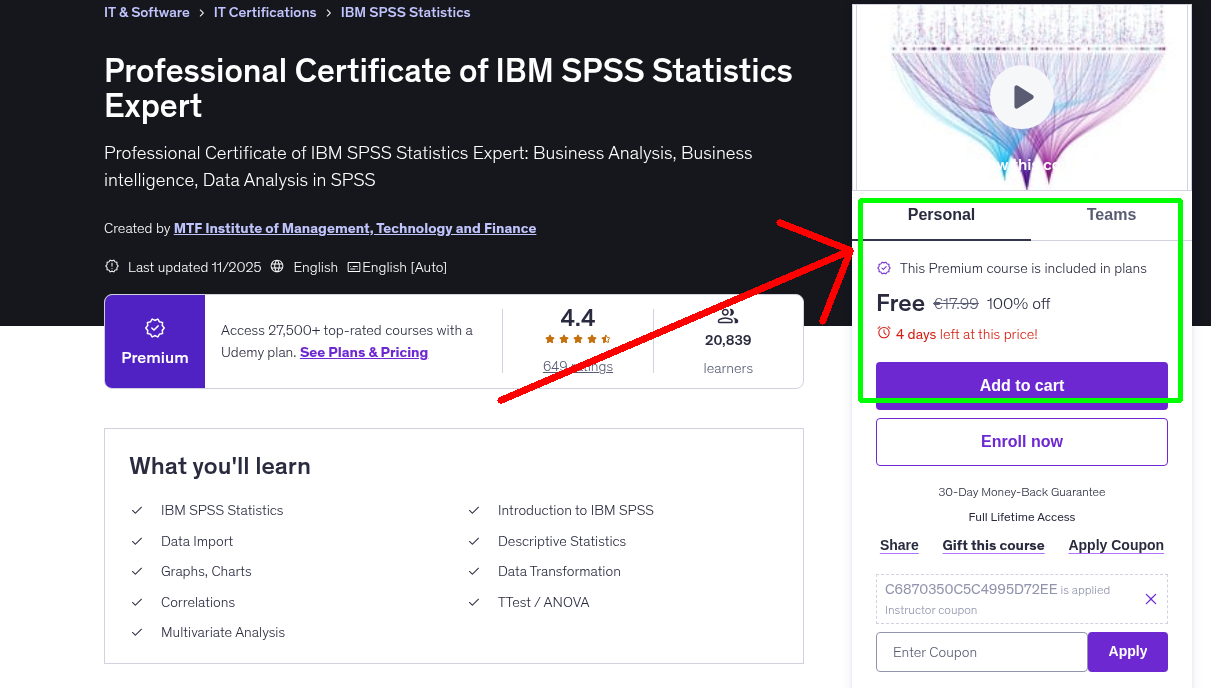The image size is (1211, 688).
Task: Open Gift this course
Action: [x=993, y=545]
